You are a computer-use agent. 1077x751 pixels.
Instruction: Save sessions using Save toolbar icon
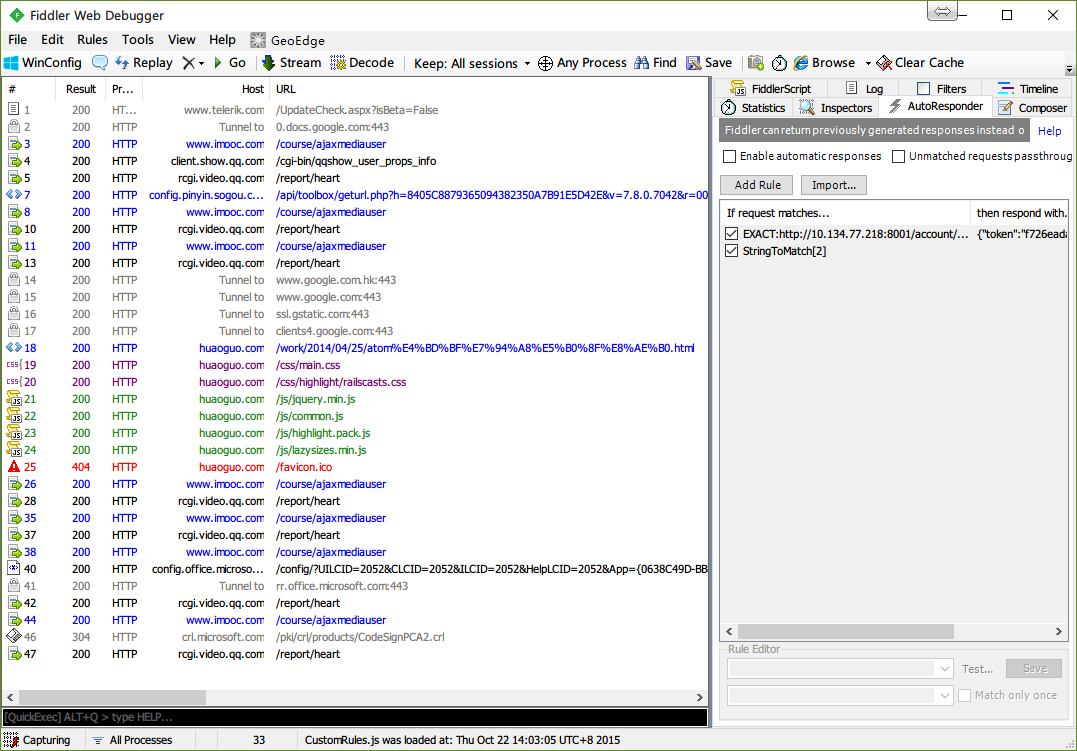tap(710, 63)
